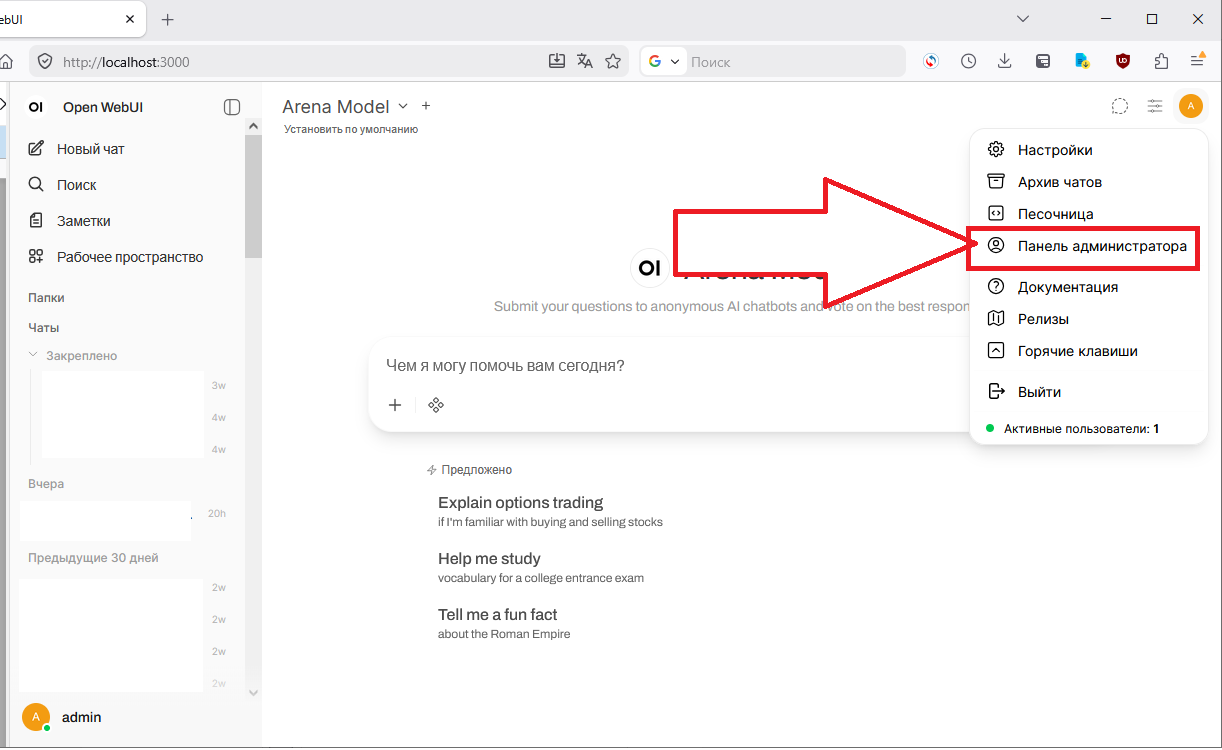Open the Arena Model selector dropdown
The image size is (1222, 750).
pyautogui.click(x=346, y=106)
